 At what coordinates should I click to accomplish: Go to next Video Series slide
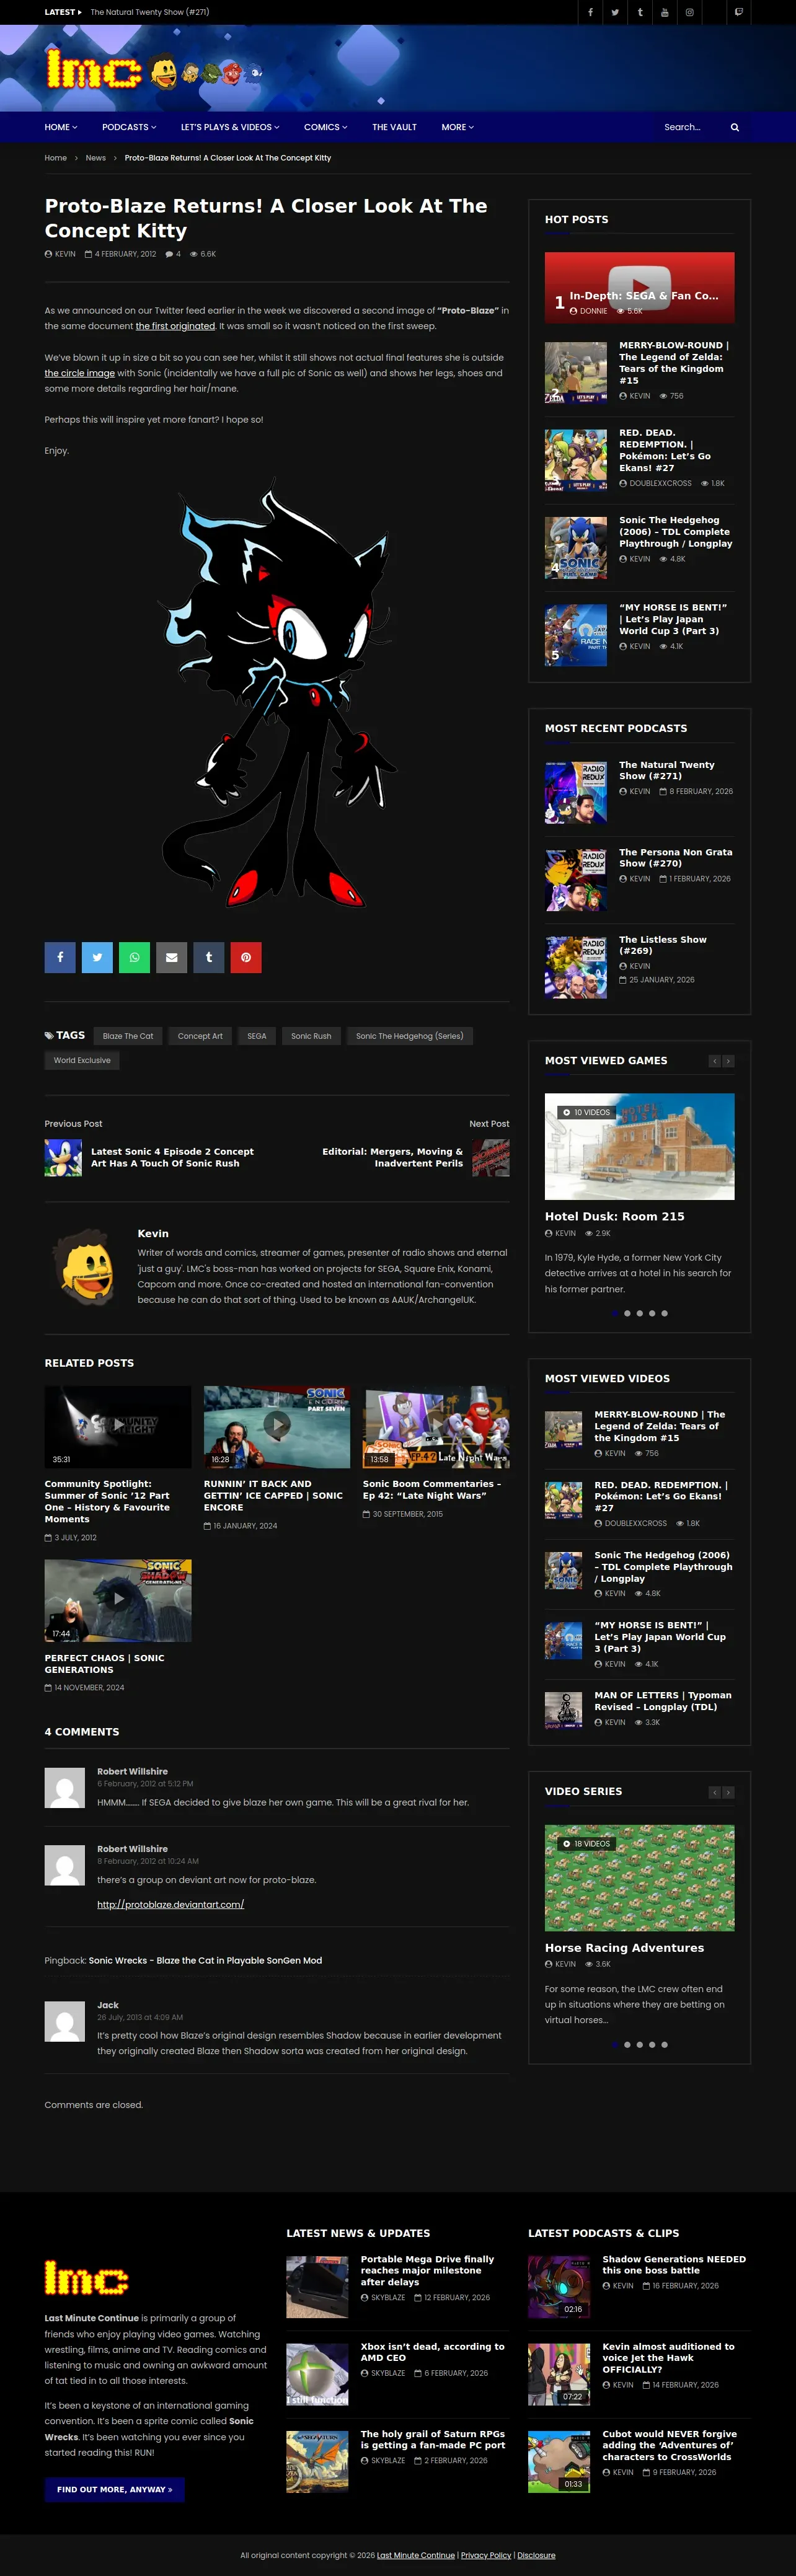click(729, 1792)
